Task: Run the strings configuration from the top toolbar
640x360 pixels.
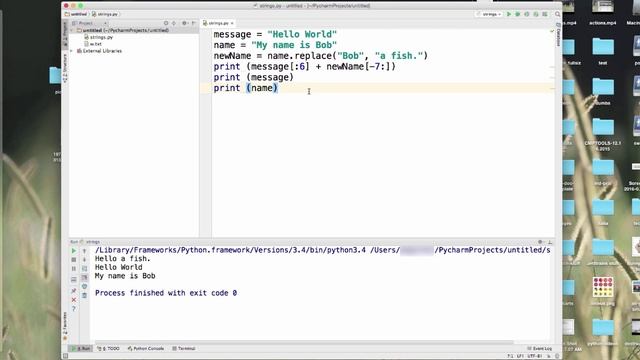Action: click(509, 14)
